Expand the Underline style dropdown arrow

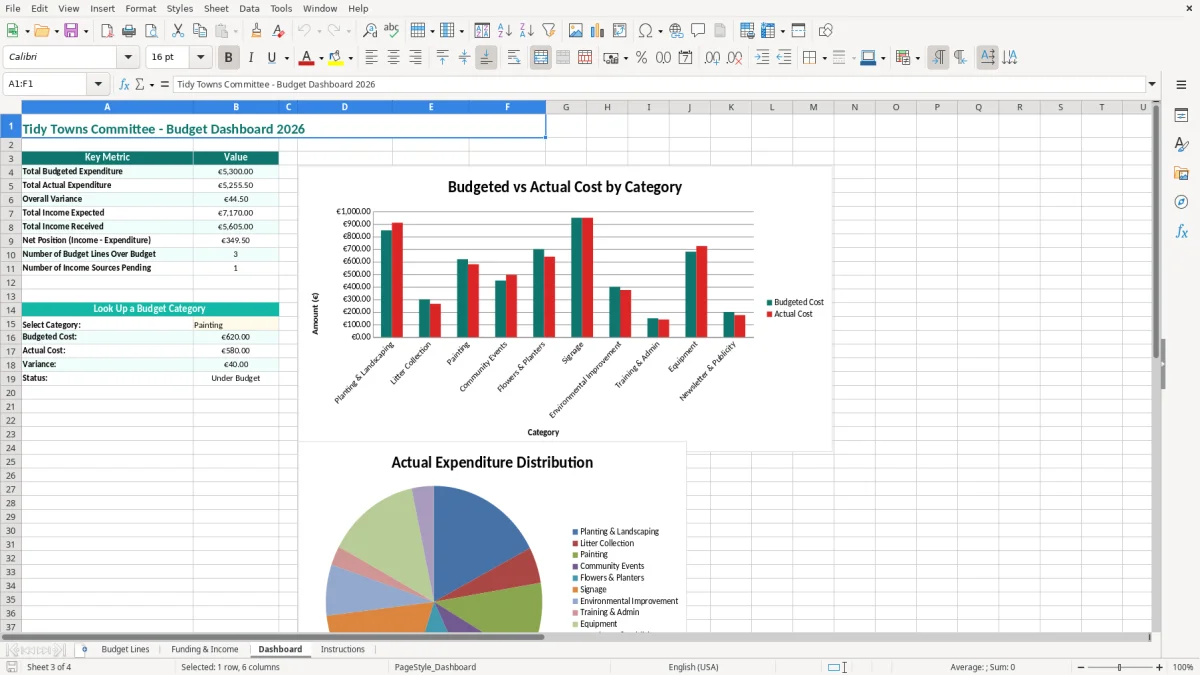click(286, 58)
